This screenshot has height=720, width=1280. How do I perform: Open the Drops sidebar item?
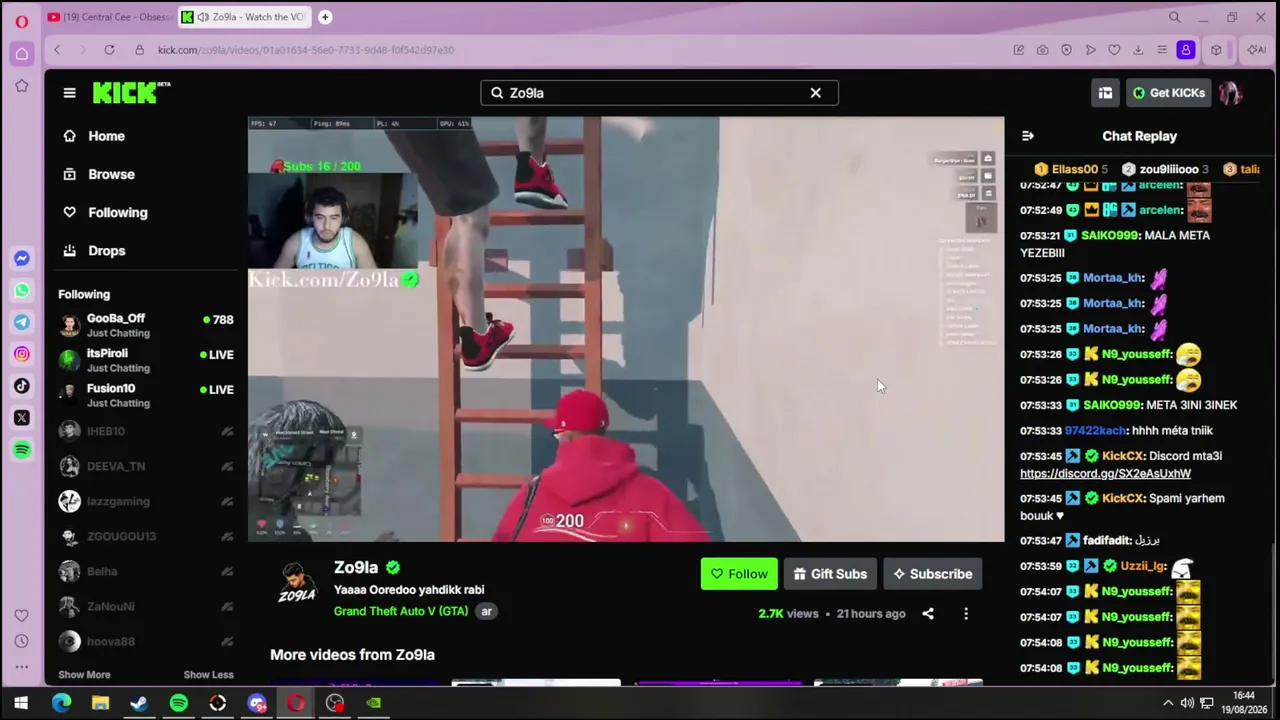click(106, 250)
